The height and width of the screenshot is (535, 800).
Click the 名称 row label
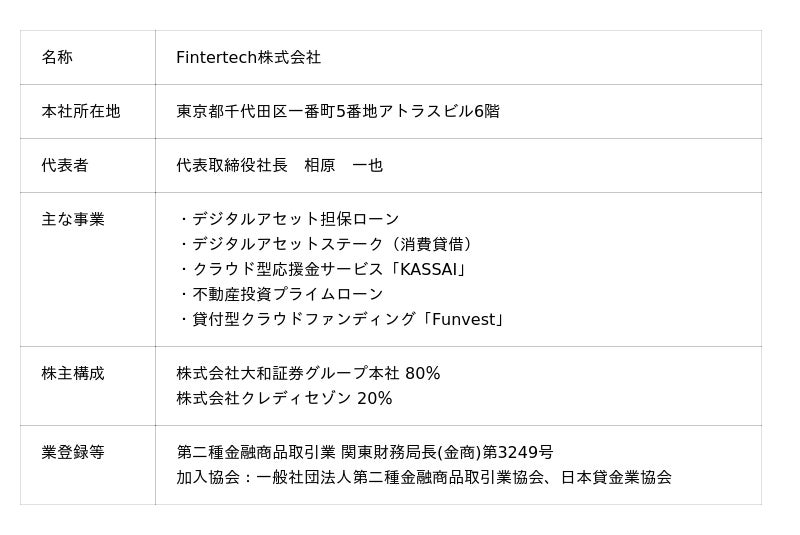57,58
